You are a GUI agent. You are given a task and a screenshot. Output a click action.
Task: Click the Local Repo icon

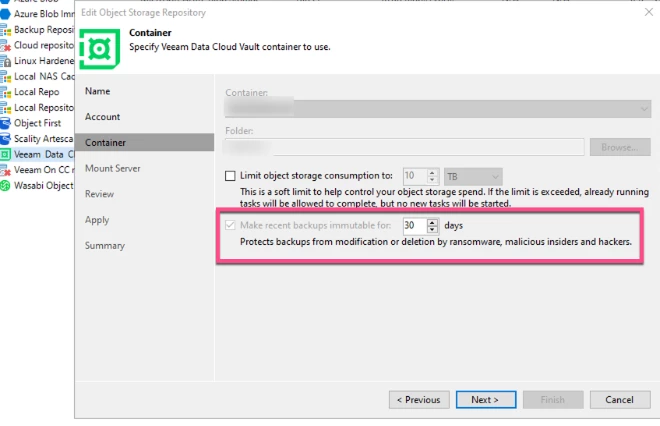[5, 92]
